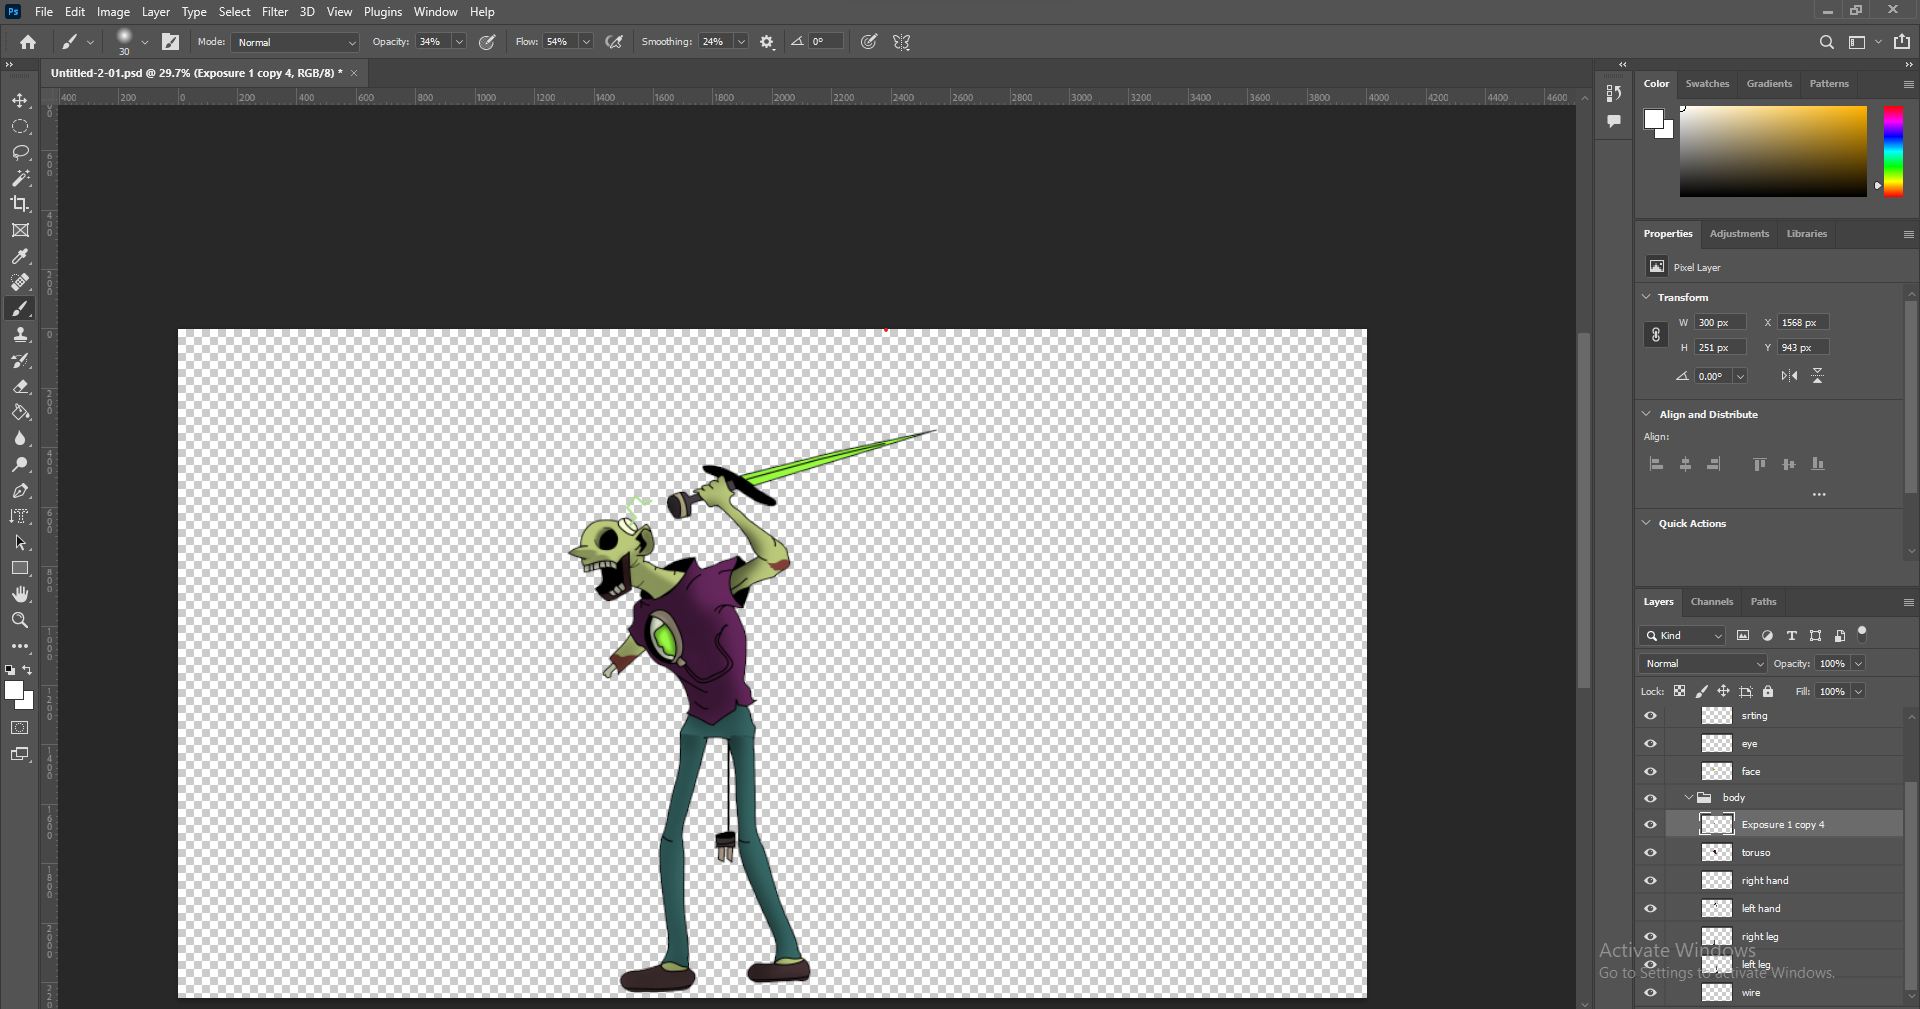Hide the eye layer
This screenshot has width=1920, height=1009.
tap(1650, 744)
